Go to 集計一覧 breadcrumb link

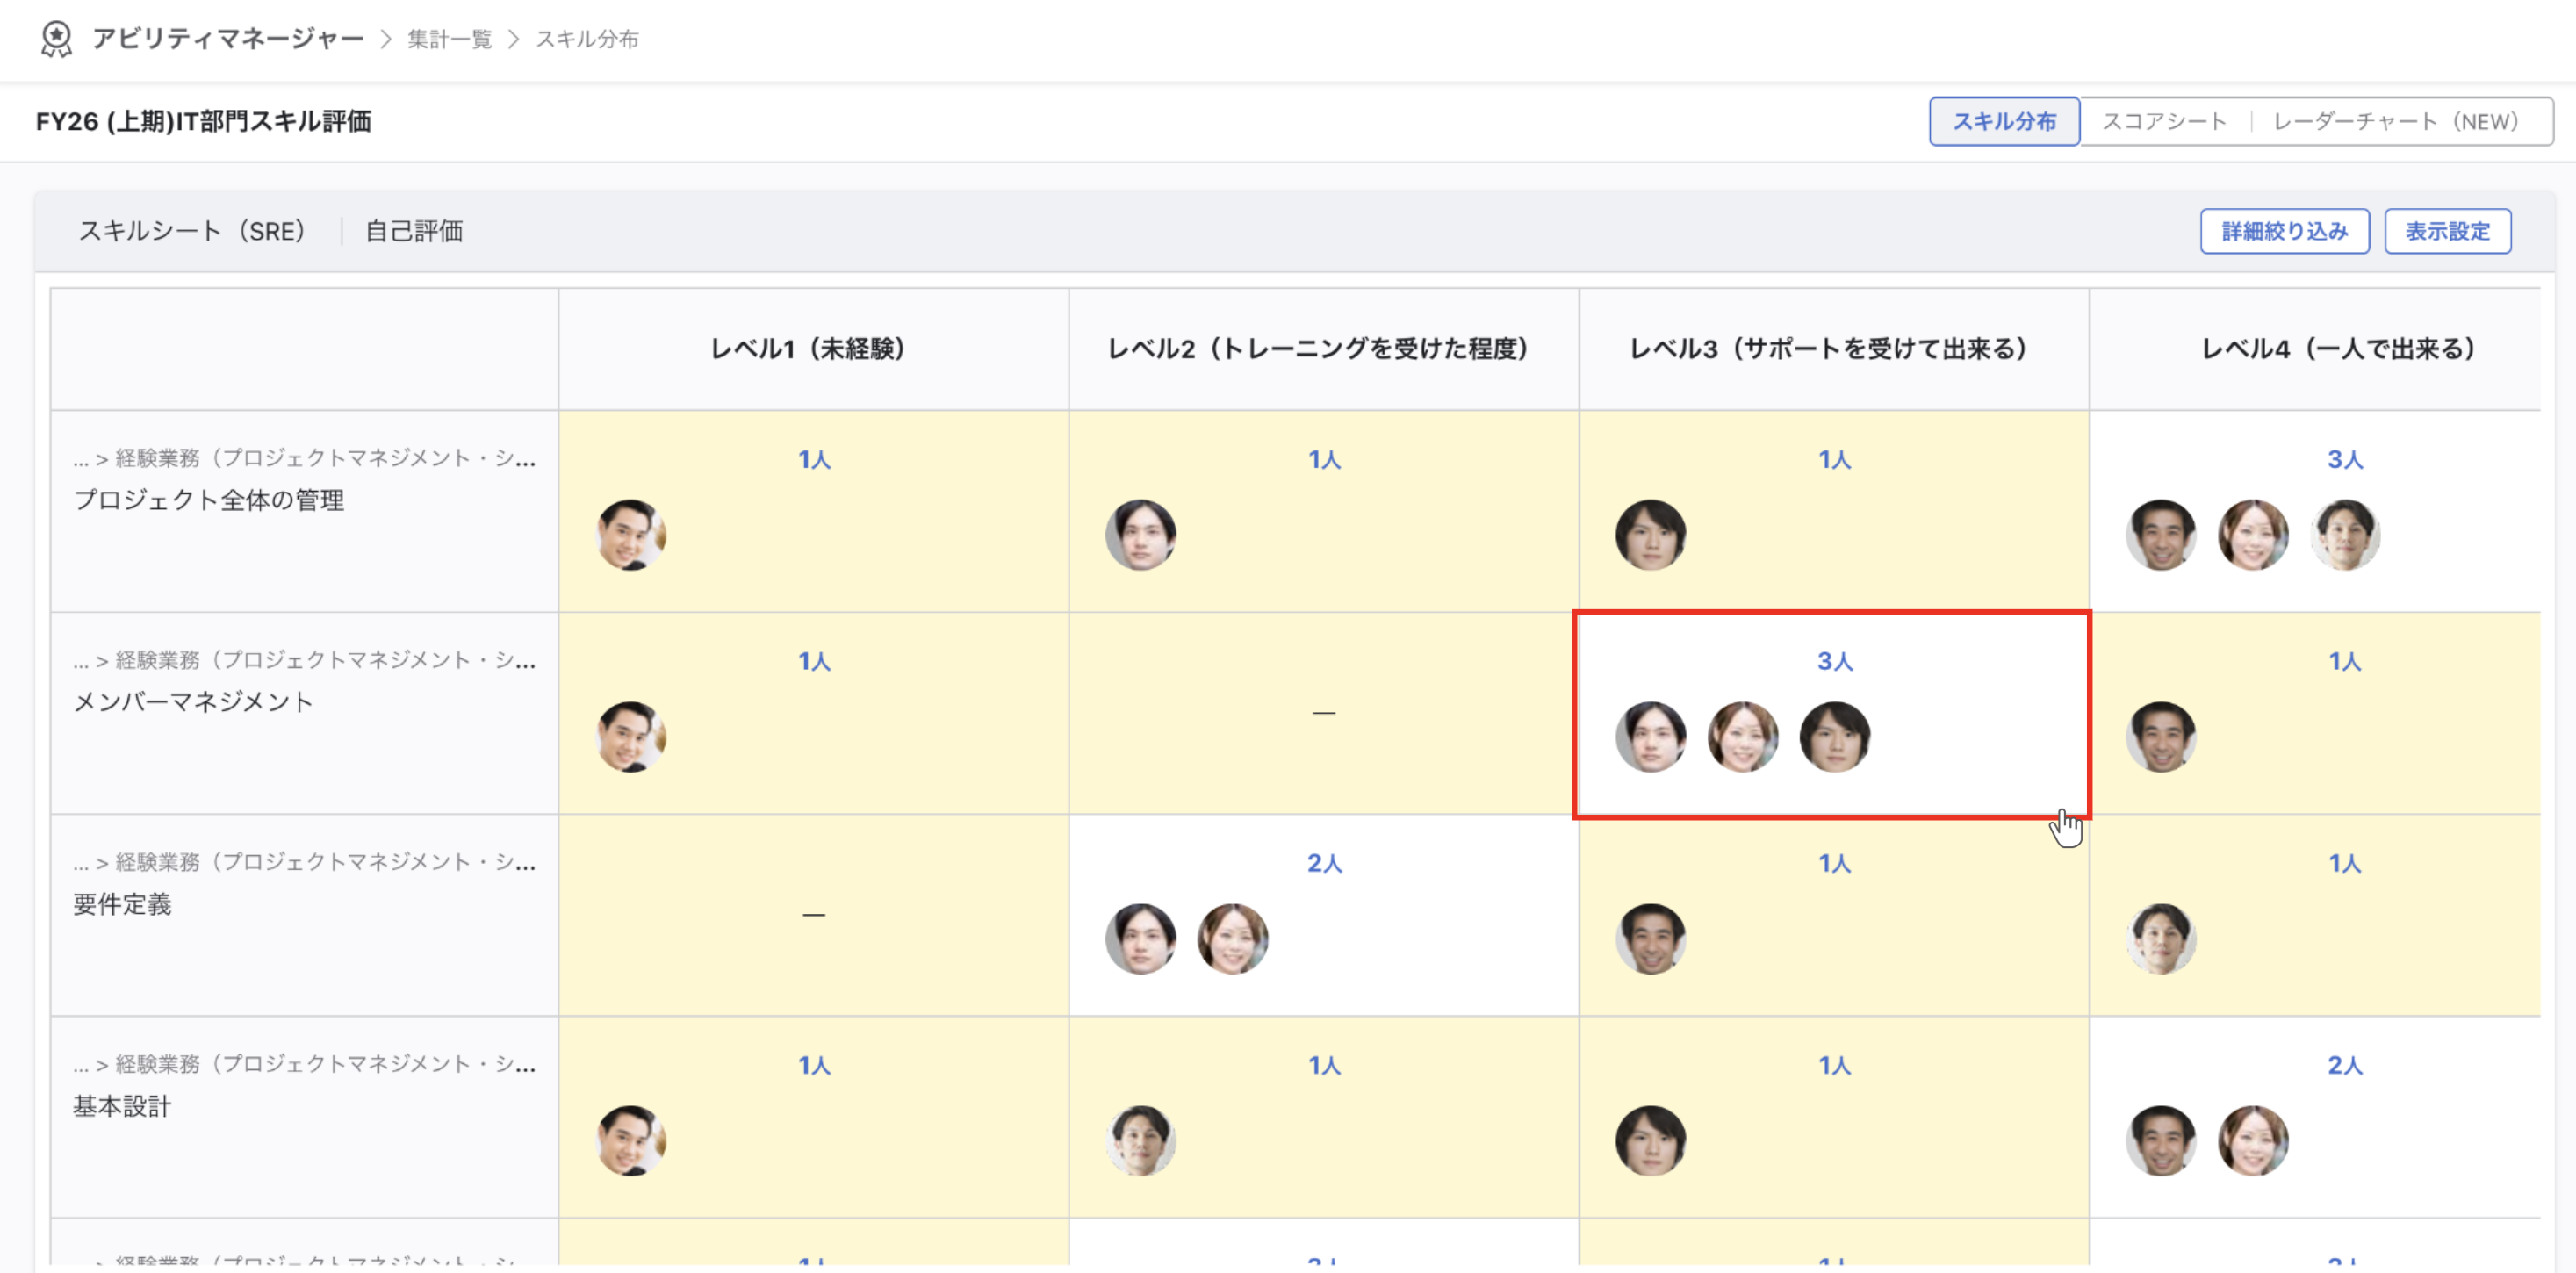450,39
